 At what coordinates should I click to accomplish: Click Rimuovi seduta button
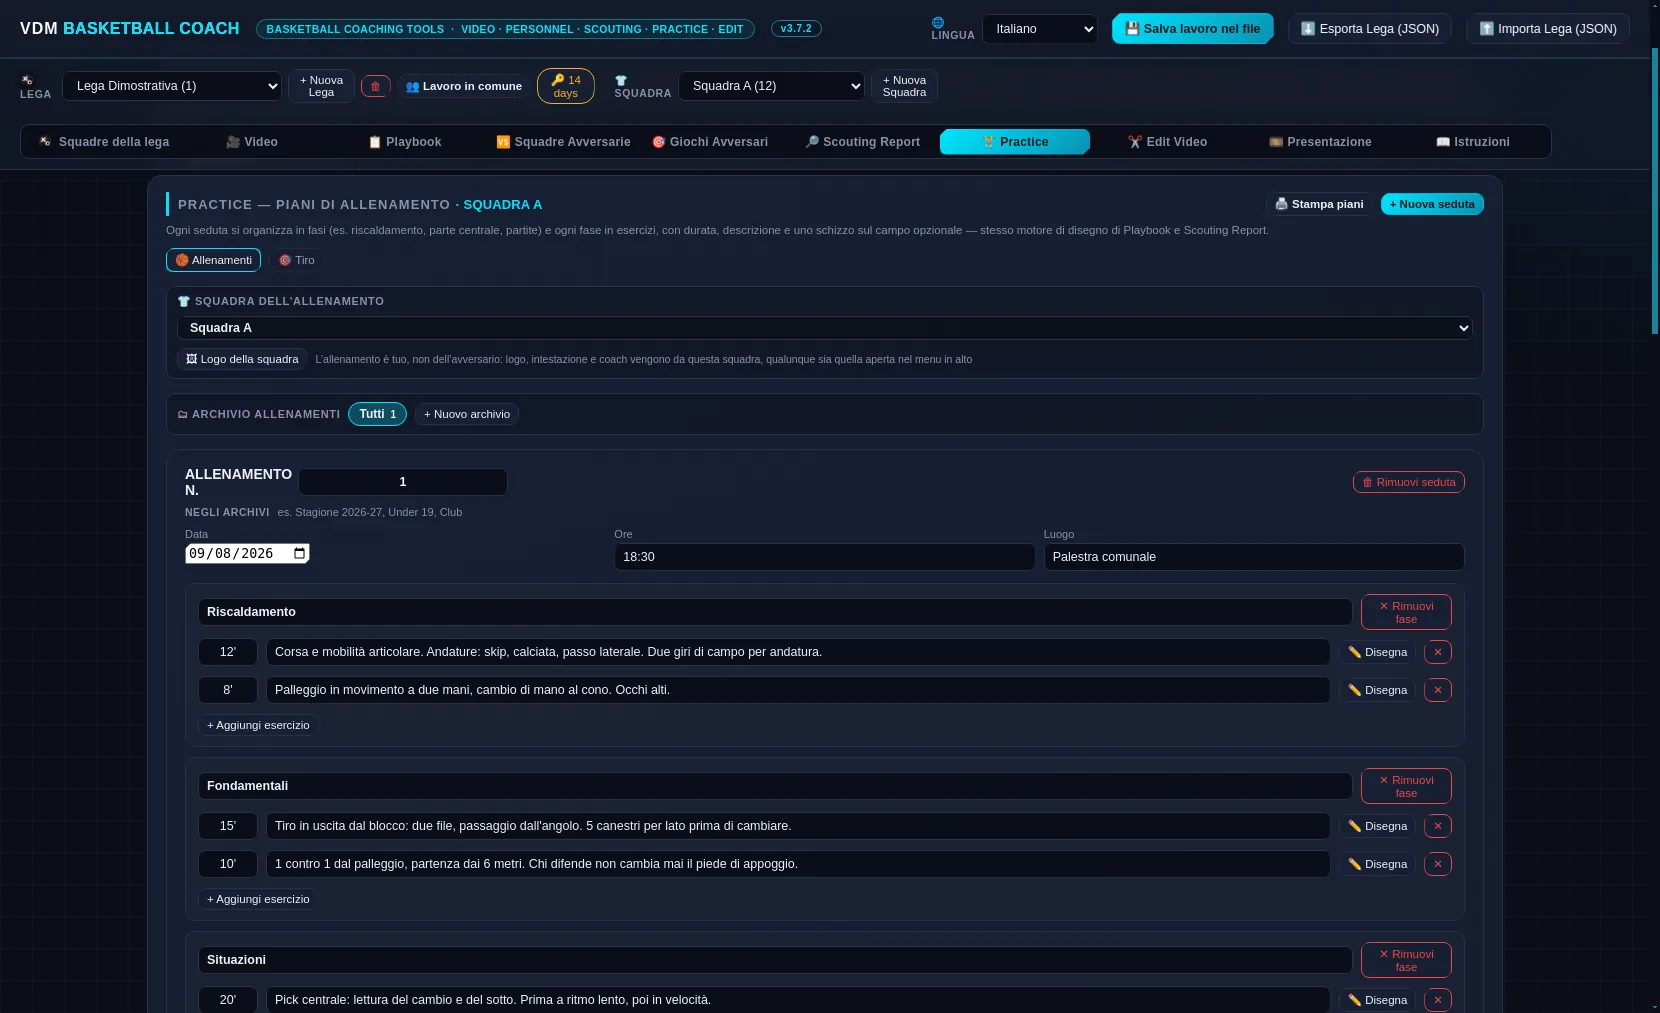click(1408, 482)
